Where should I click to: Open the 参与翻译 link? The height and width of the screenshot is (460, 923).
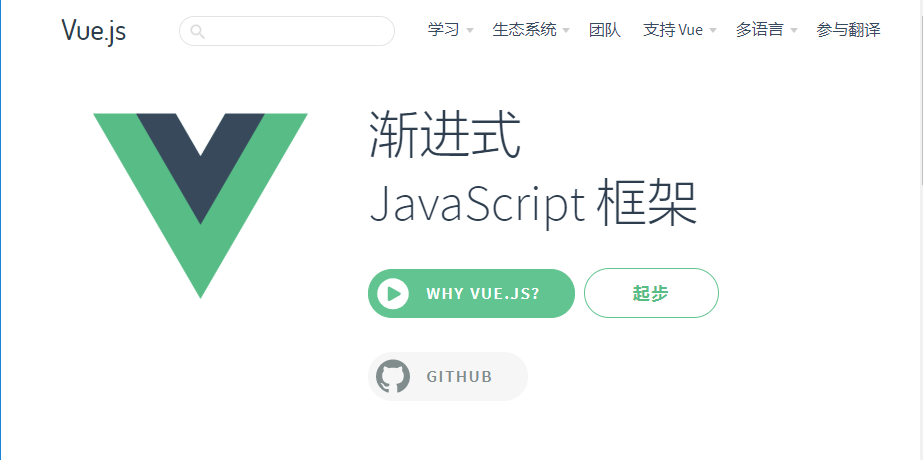pos(848,30)
